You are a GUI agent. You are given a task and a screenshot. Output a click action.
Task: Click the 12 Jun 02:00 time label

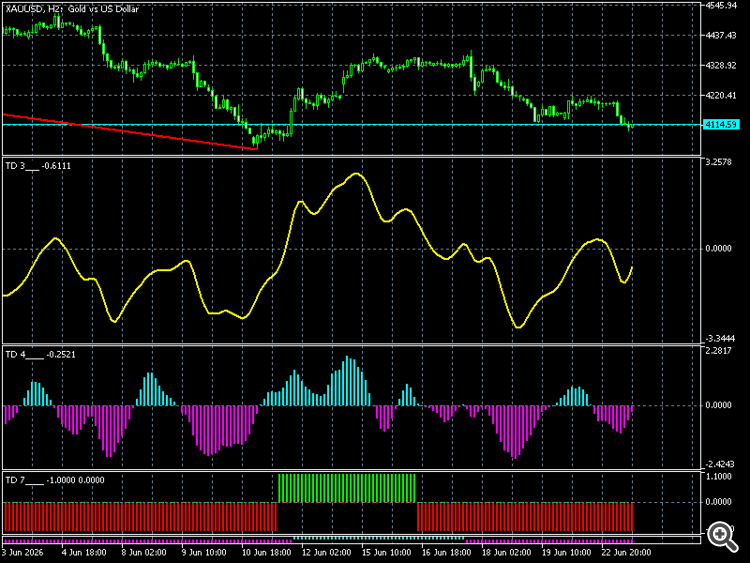pos(326,552)
